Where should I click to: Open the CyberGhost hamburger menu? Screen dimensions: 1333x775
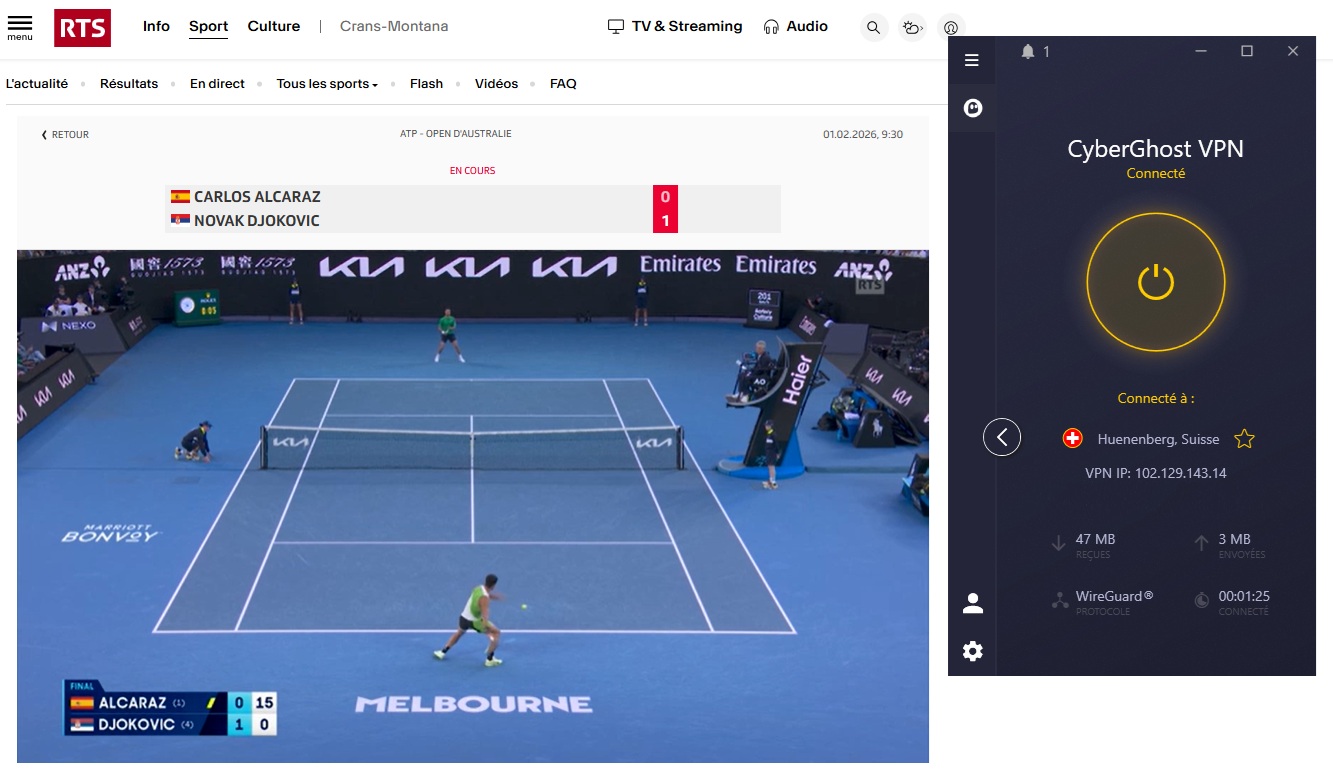pos(971,59)
